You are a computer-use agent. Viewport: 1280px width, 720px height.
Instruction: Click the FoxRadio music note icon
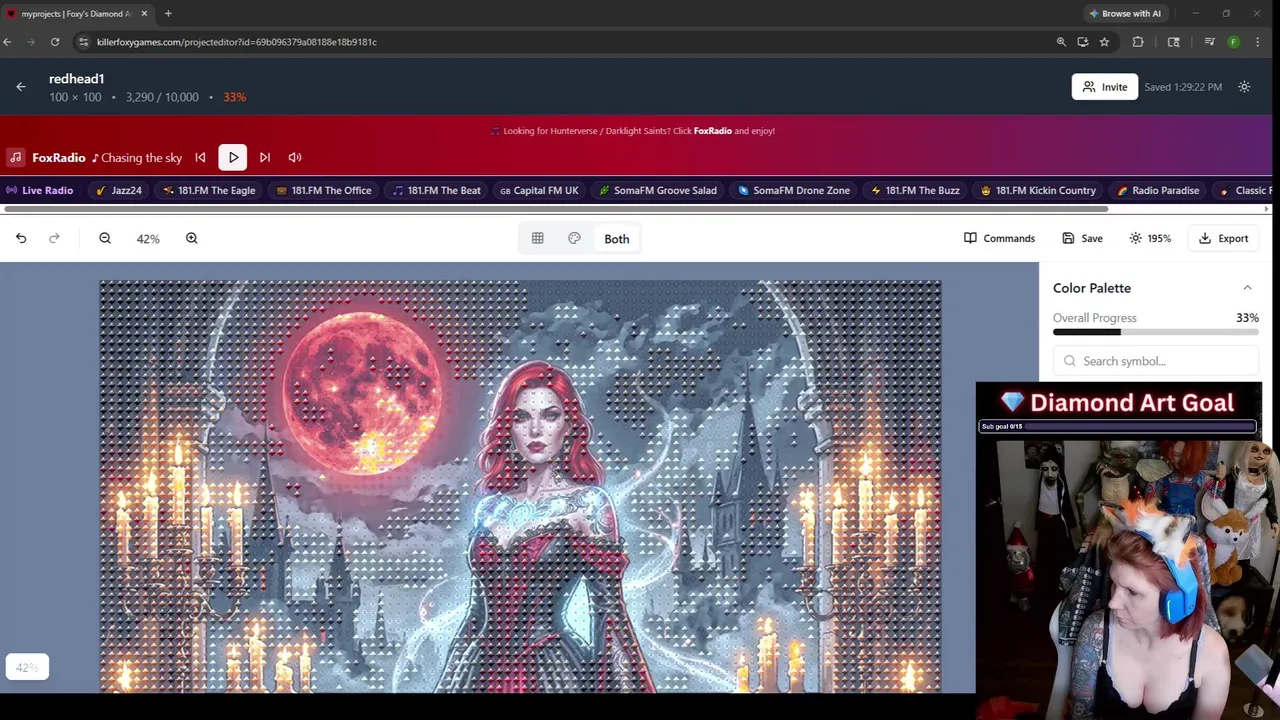tap(15, 157)
